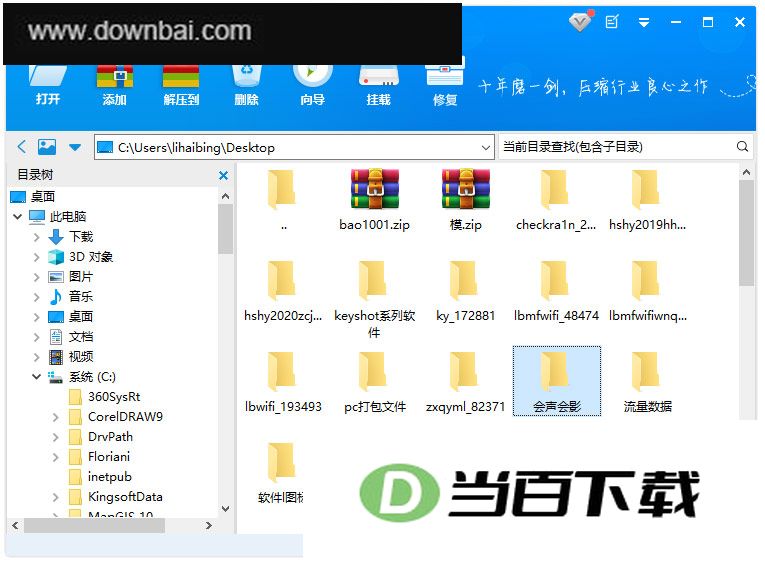765x564 pixels.
Task: Collapse the 系统 (C:) tree node
Action: coord(37,377)
